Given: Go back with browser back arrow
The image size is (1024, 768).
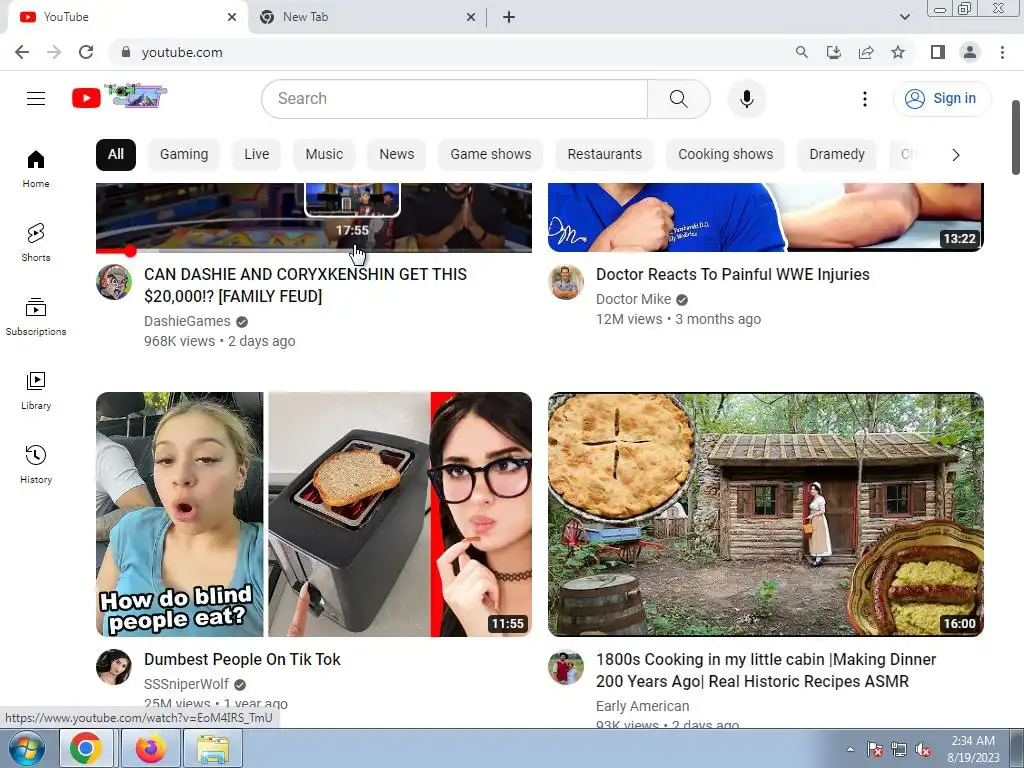Looking at the screenshot, I should click(22, 52).
